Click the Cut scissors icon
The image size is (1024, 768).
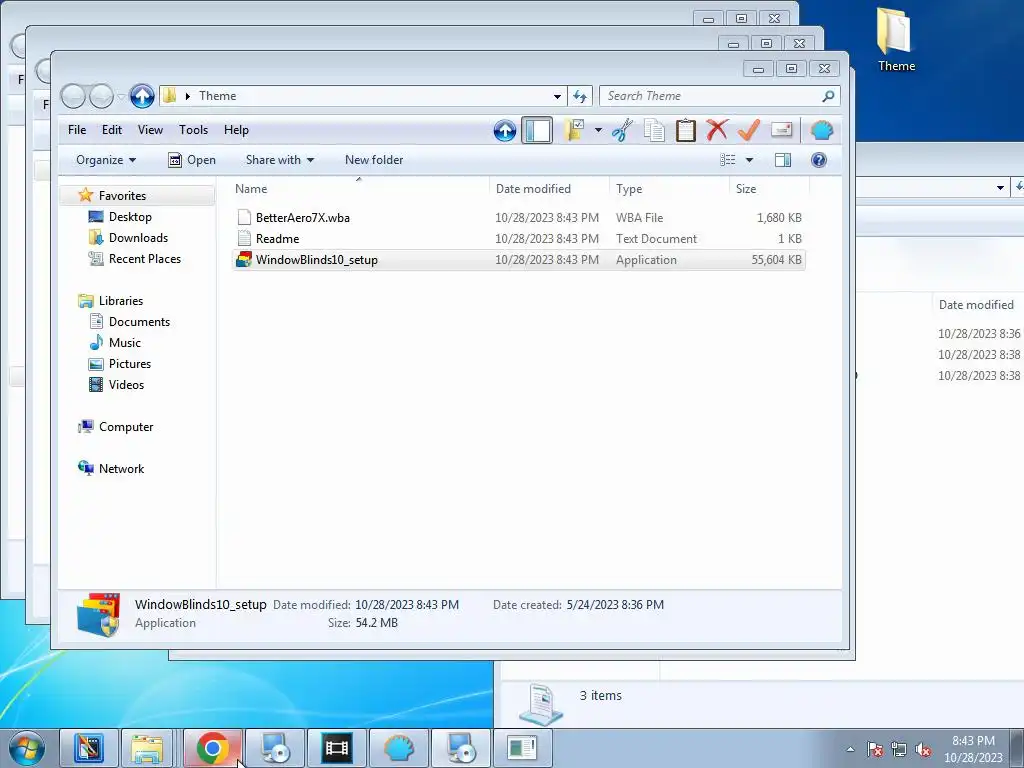[x=622, y=130]
